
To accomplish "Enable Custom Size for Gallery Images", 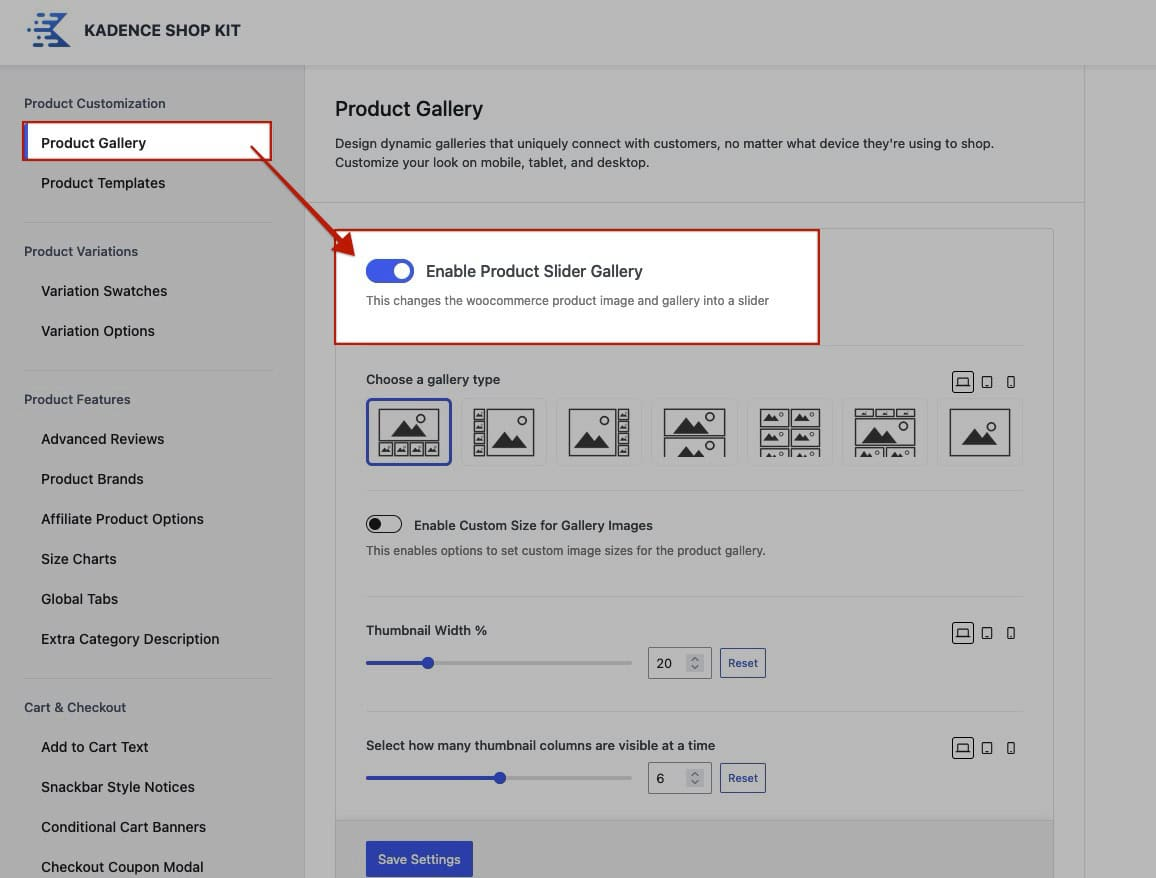I will (x=384, y=525).
